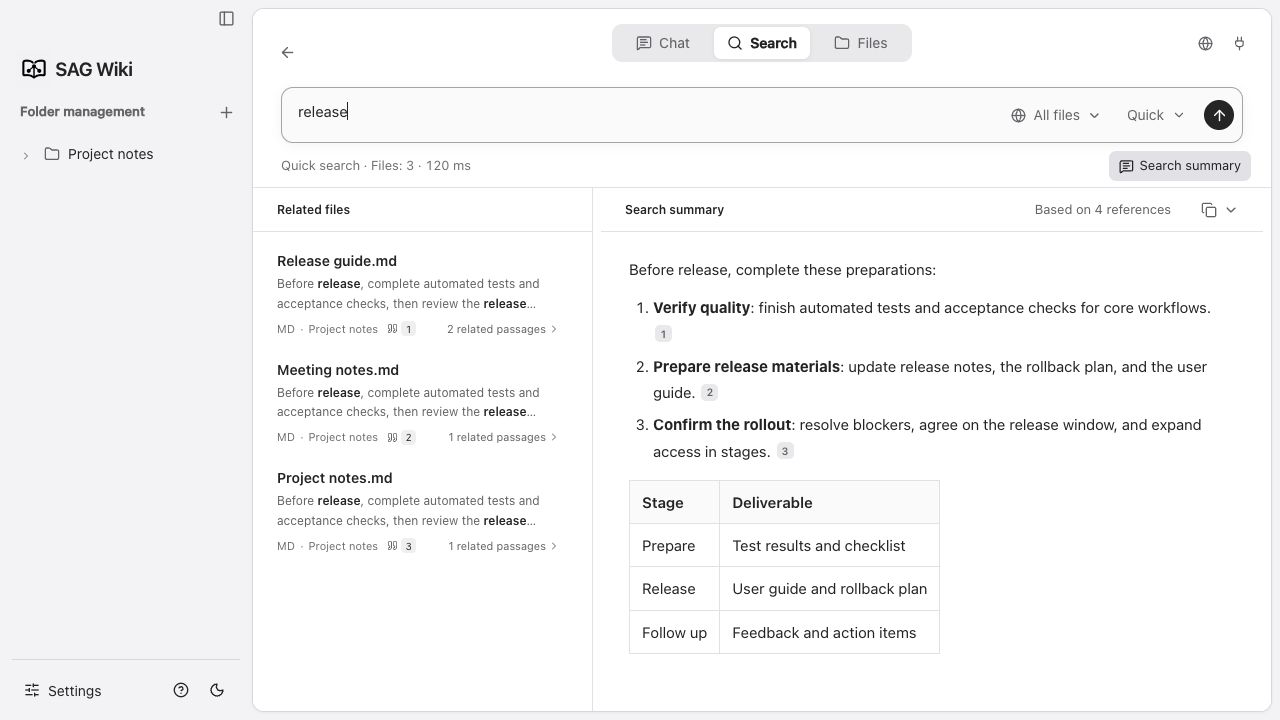Click citation badge 1 in summary
This screenshot has height=720, width=1280.
pos(663,334)
